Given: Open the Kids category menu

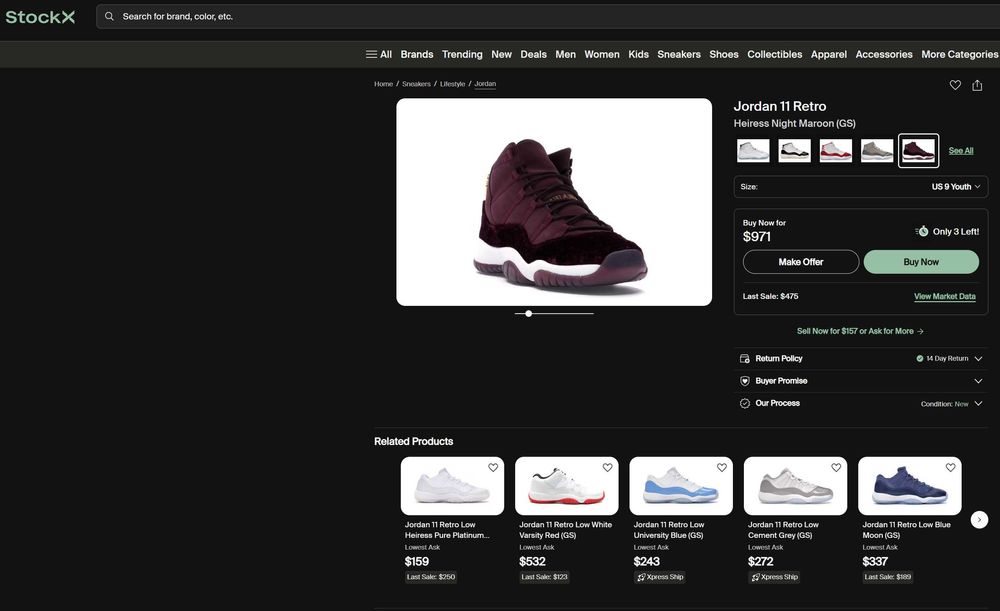Looking at the screenshot, I should coord(638,54).
